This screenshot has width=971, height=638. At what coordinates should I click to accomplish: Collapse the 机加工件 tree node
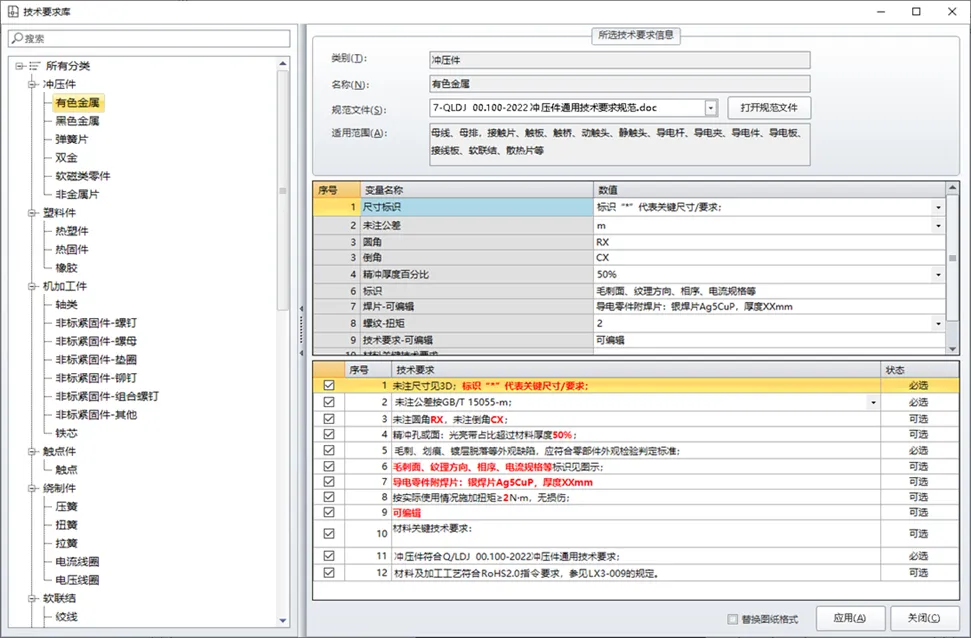coord(33,286)
